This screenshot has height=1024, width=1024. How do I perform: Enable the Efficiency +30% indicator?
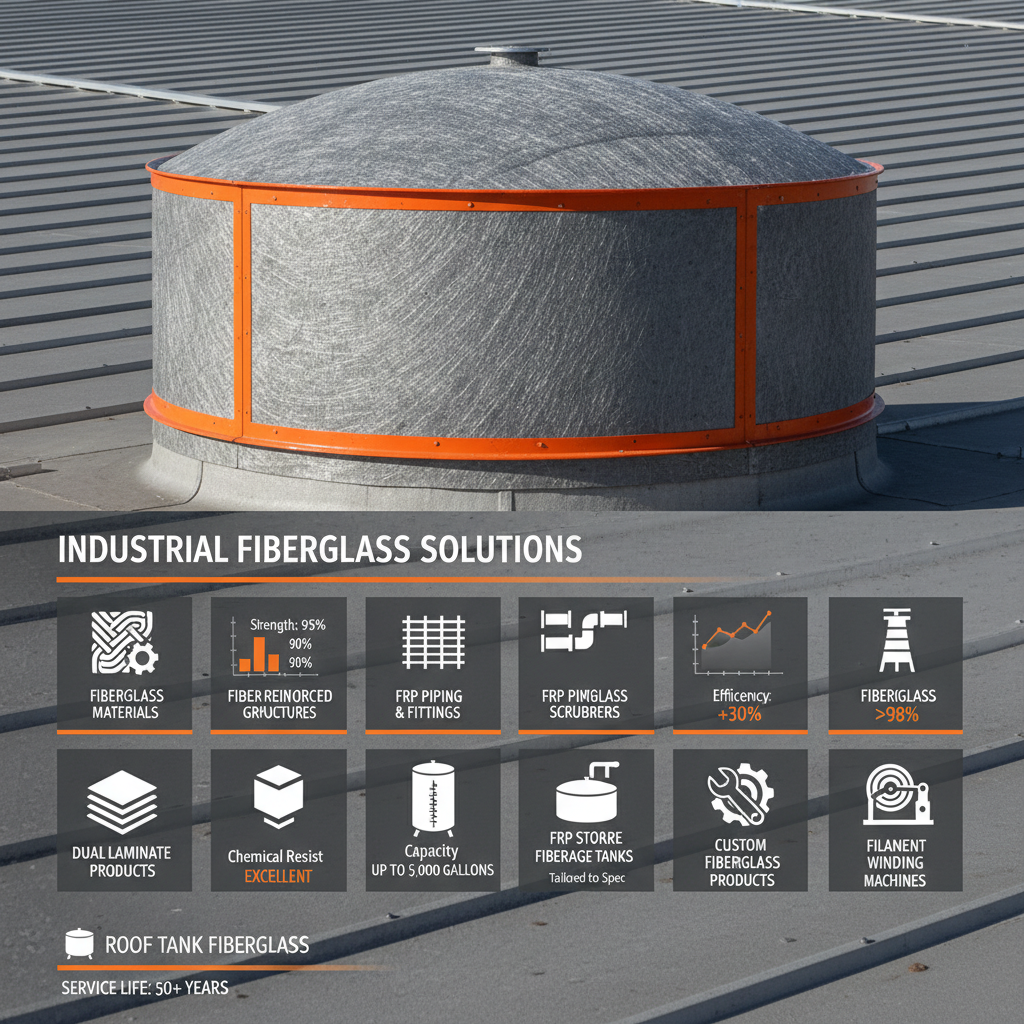click(742, 713)
